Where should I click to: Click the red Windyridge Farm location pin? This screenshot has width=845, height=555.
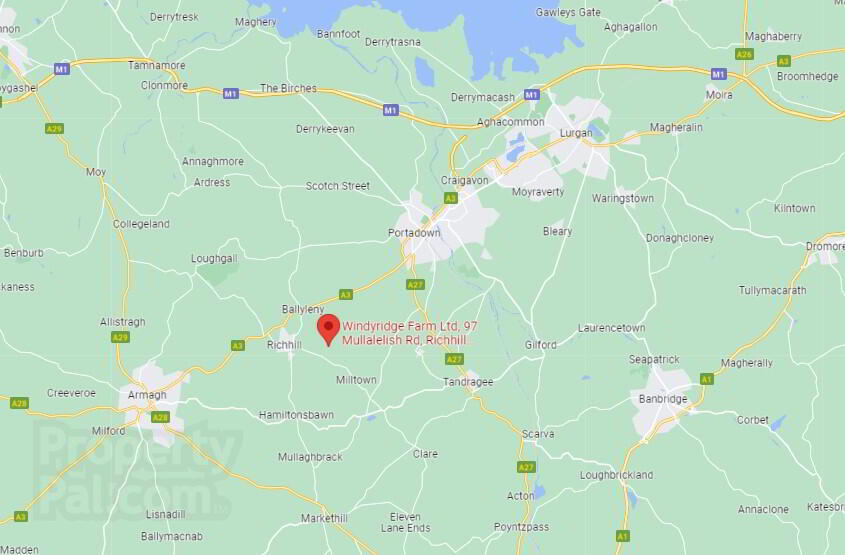tap(328, 330)
